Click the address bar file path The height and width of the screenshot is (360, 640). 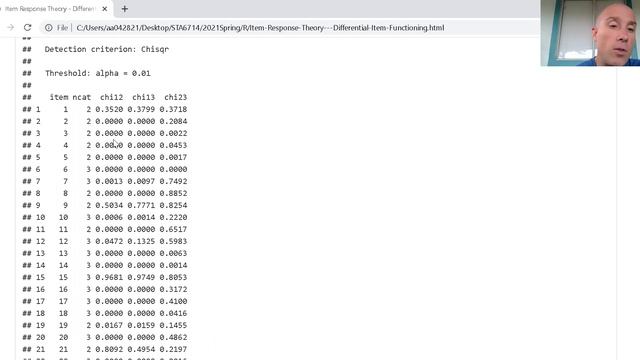click(x=260, y=28)
